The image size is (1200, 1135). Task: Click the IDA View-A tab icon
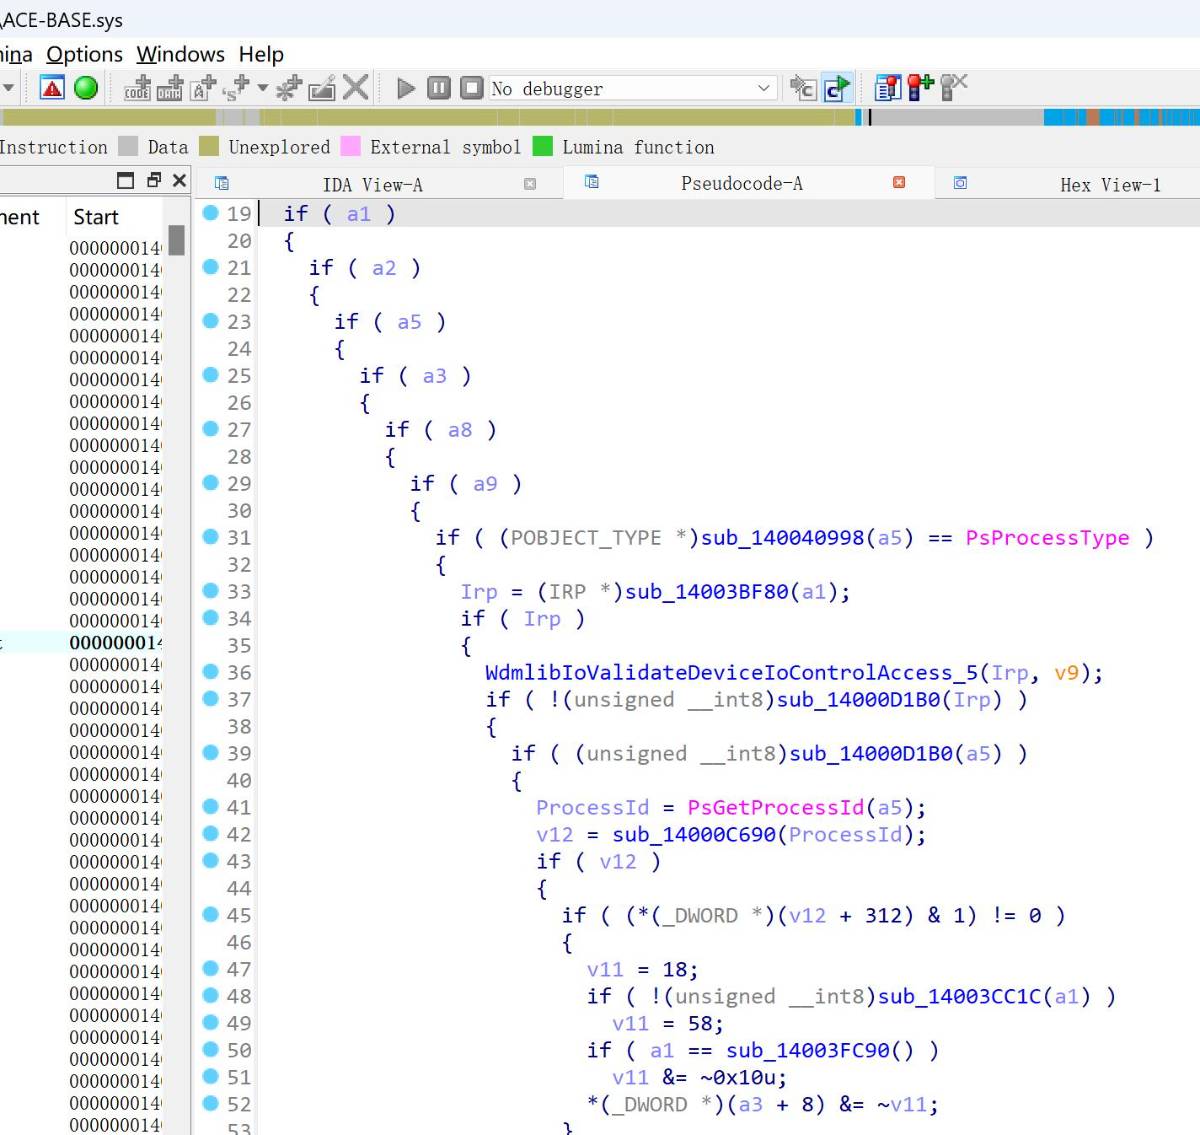(222, 183)
